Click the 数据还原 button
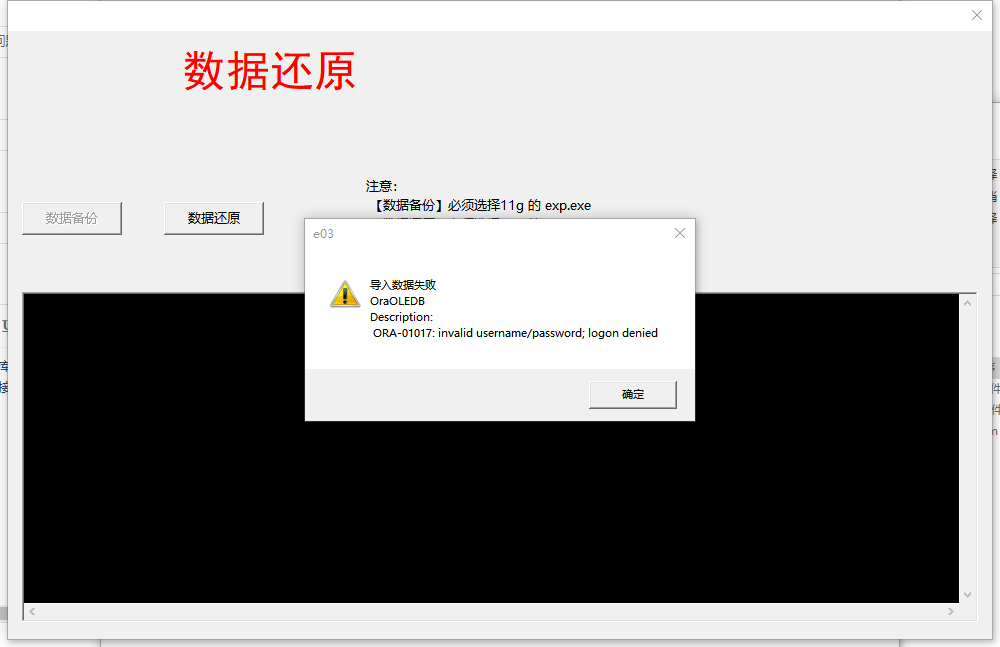Viewport: 1000px width, 647px height. (214, 218)
